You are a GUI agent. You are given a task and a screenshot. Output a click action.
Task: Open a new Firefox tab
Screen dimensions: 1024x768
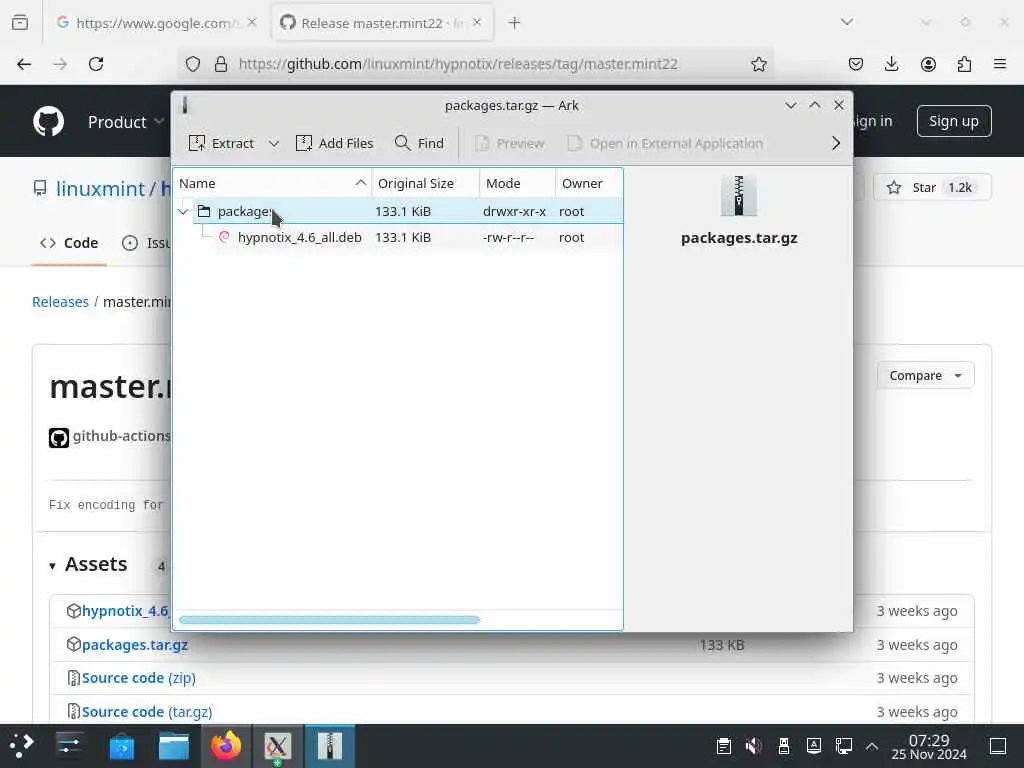coord(515,23)
